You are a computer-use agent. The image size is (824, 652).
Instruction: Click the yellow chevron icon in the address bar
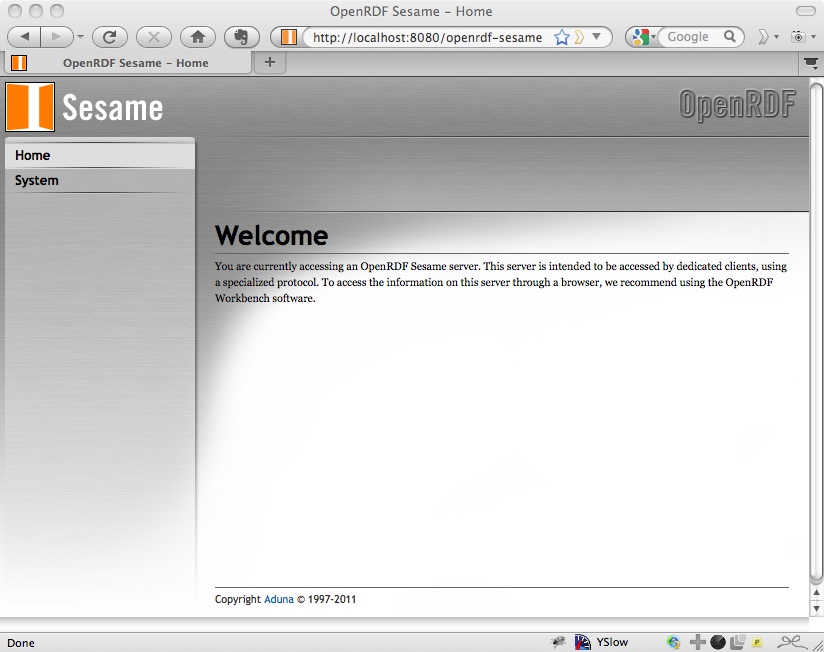579,37
